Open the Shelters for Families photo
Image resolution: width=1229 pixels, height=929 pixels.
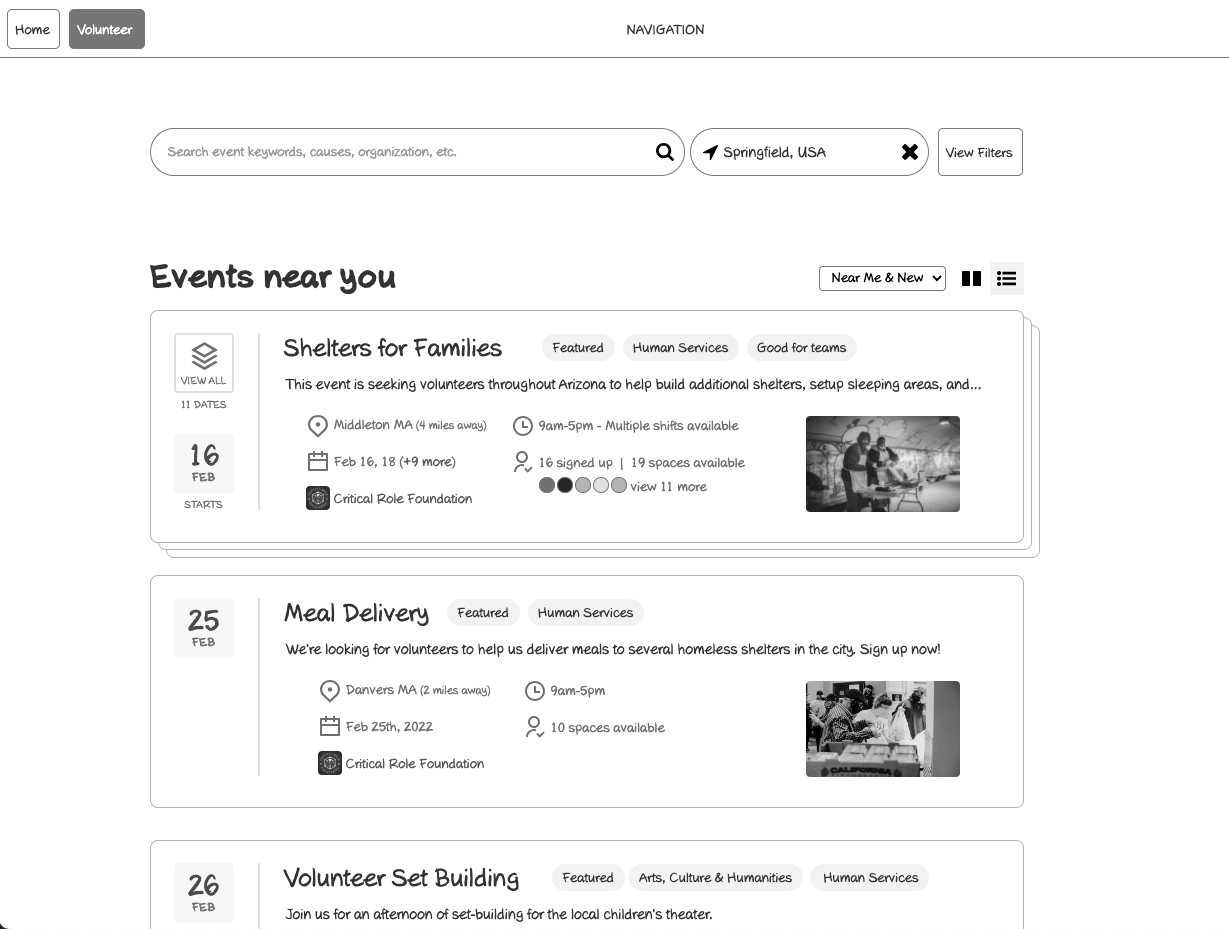[882, 463]
